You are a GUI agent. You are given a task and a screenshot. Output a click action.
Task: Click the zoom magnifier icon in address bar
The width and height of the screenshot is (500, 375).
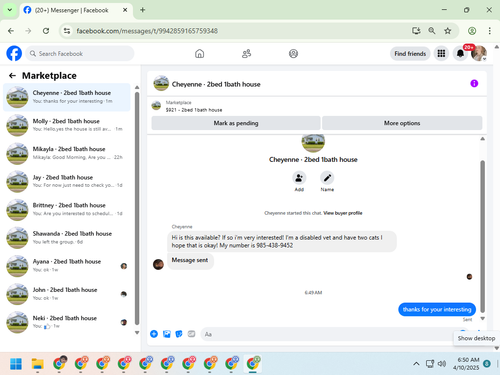[x=432, y=31]
